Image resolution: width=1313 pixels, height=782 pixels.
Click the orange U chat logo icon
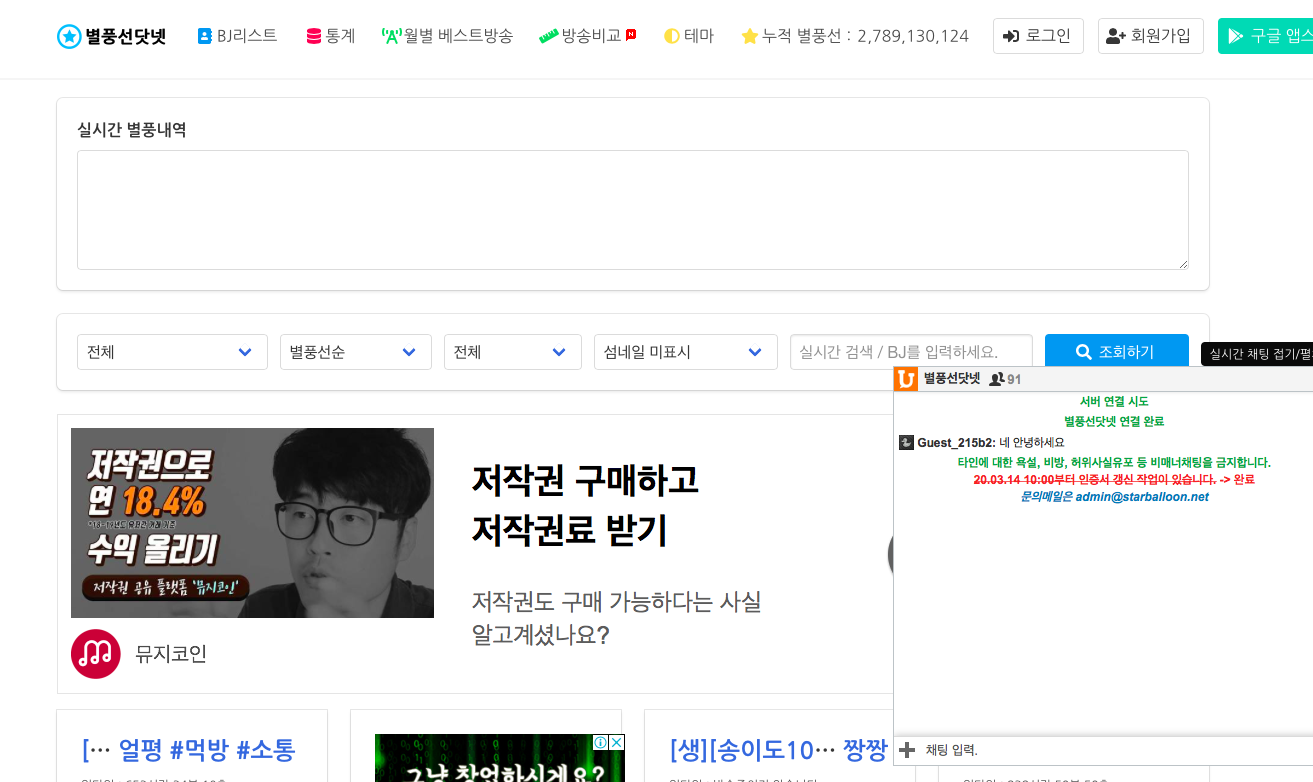(x=906, y=379)
